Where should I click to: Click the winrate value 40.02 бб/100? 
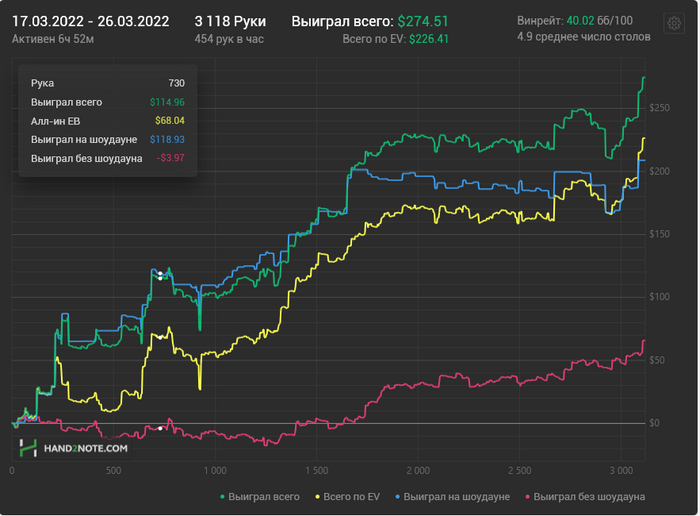tap(600, 21)
